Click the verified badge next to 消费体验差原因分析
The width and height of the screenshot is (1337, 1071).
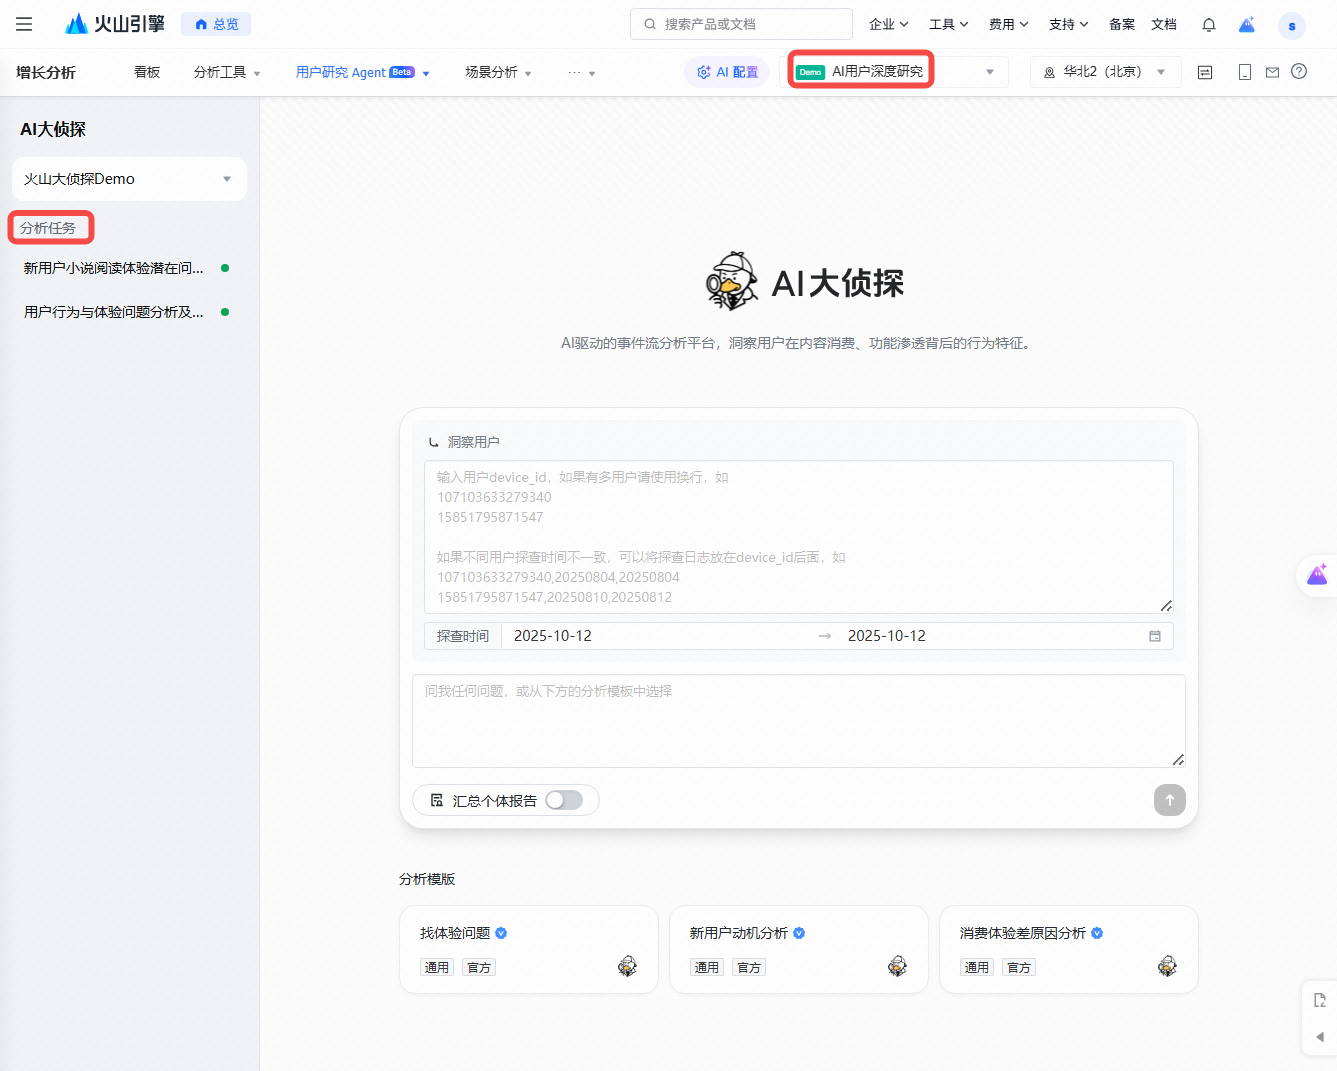click(1097, 933)
